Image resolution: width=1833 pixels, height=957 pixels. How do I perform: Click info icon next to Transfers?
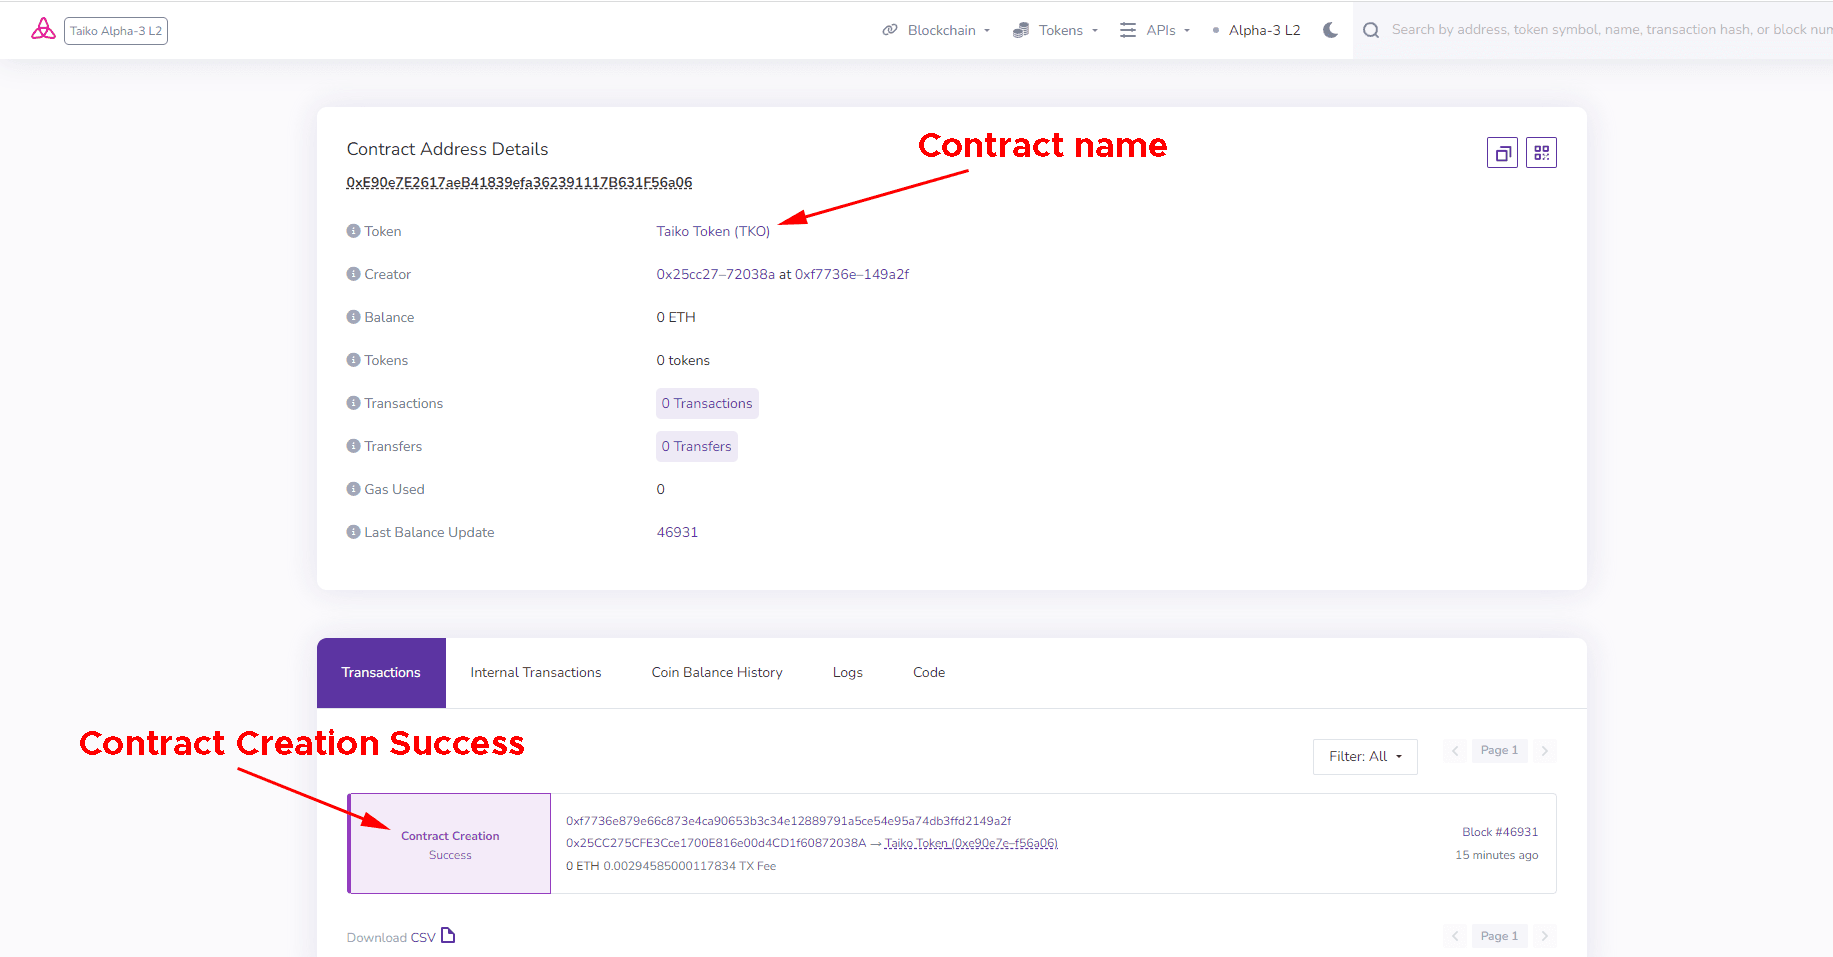point(353,446)
